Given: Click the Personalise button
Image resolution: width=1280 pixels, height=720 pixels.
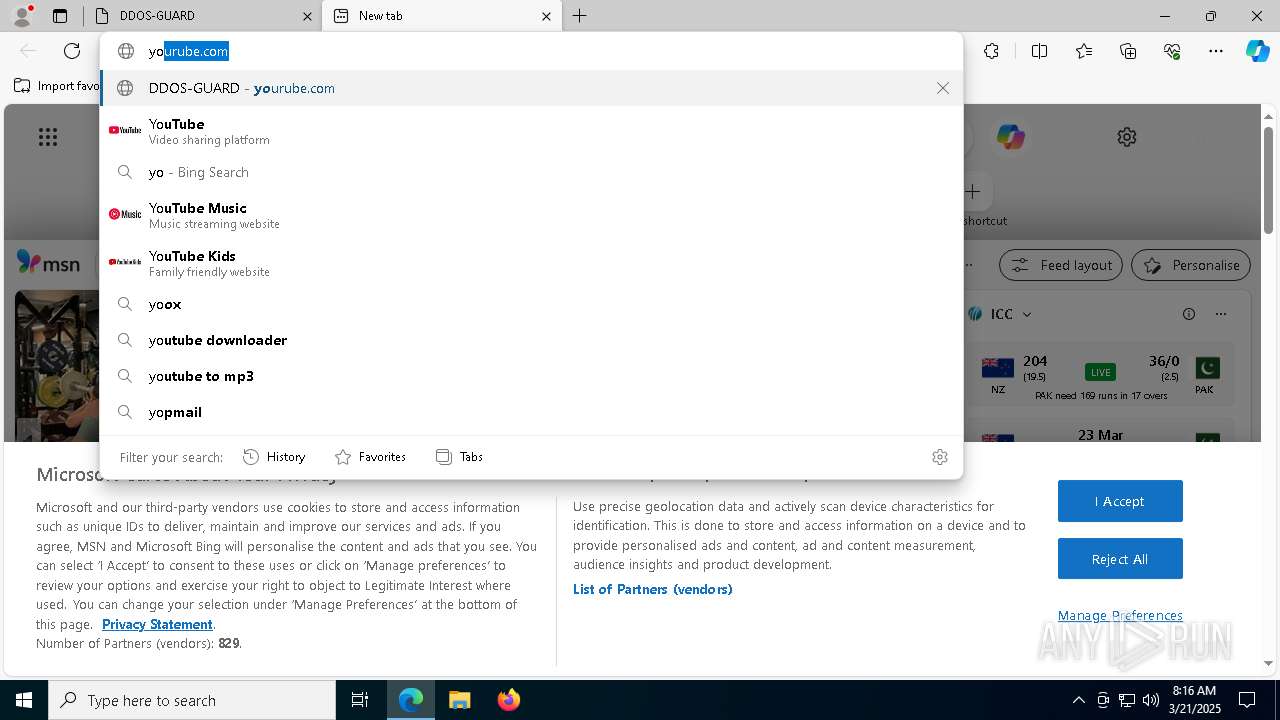Looking at the screenshot, I should tap(1190, 265).
